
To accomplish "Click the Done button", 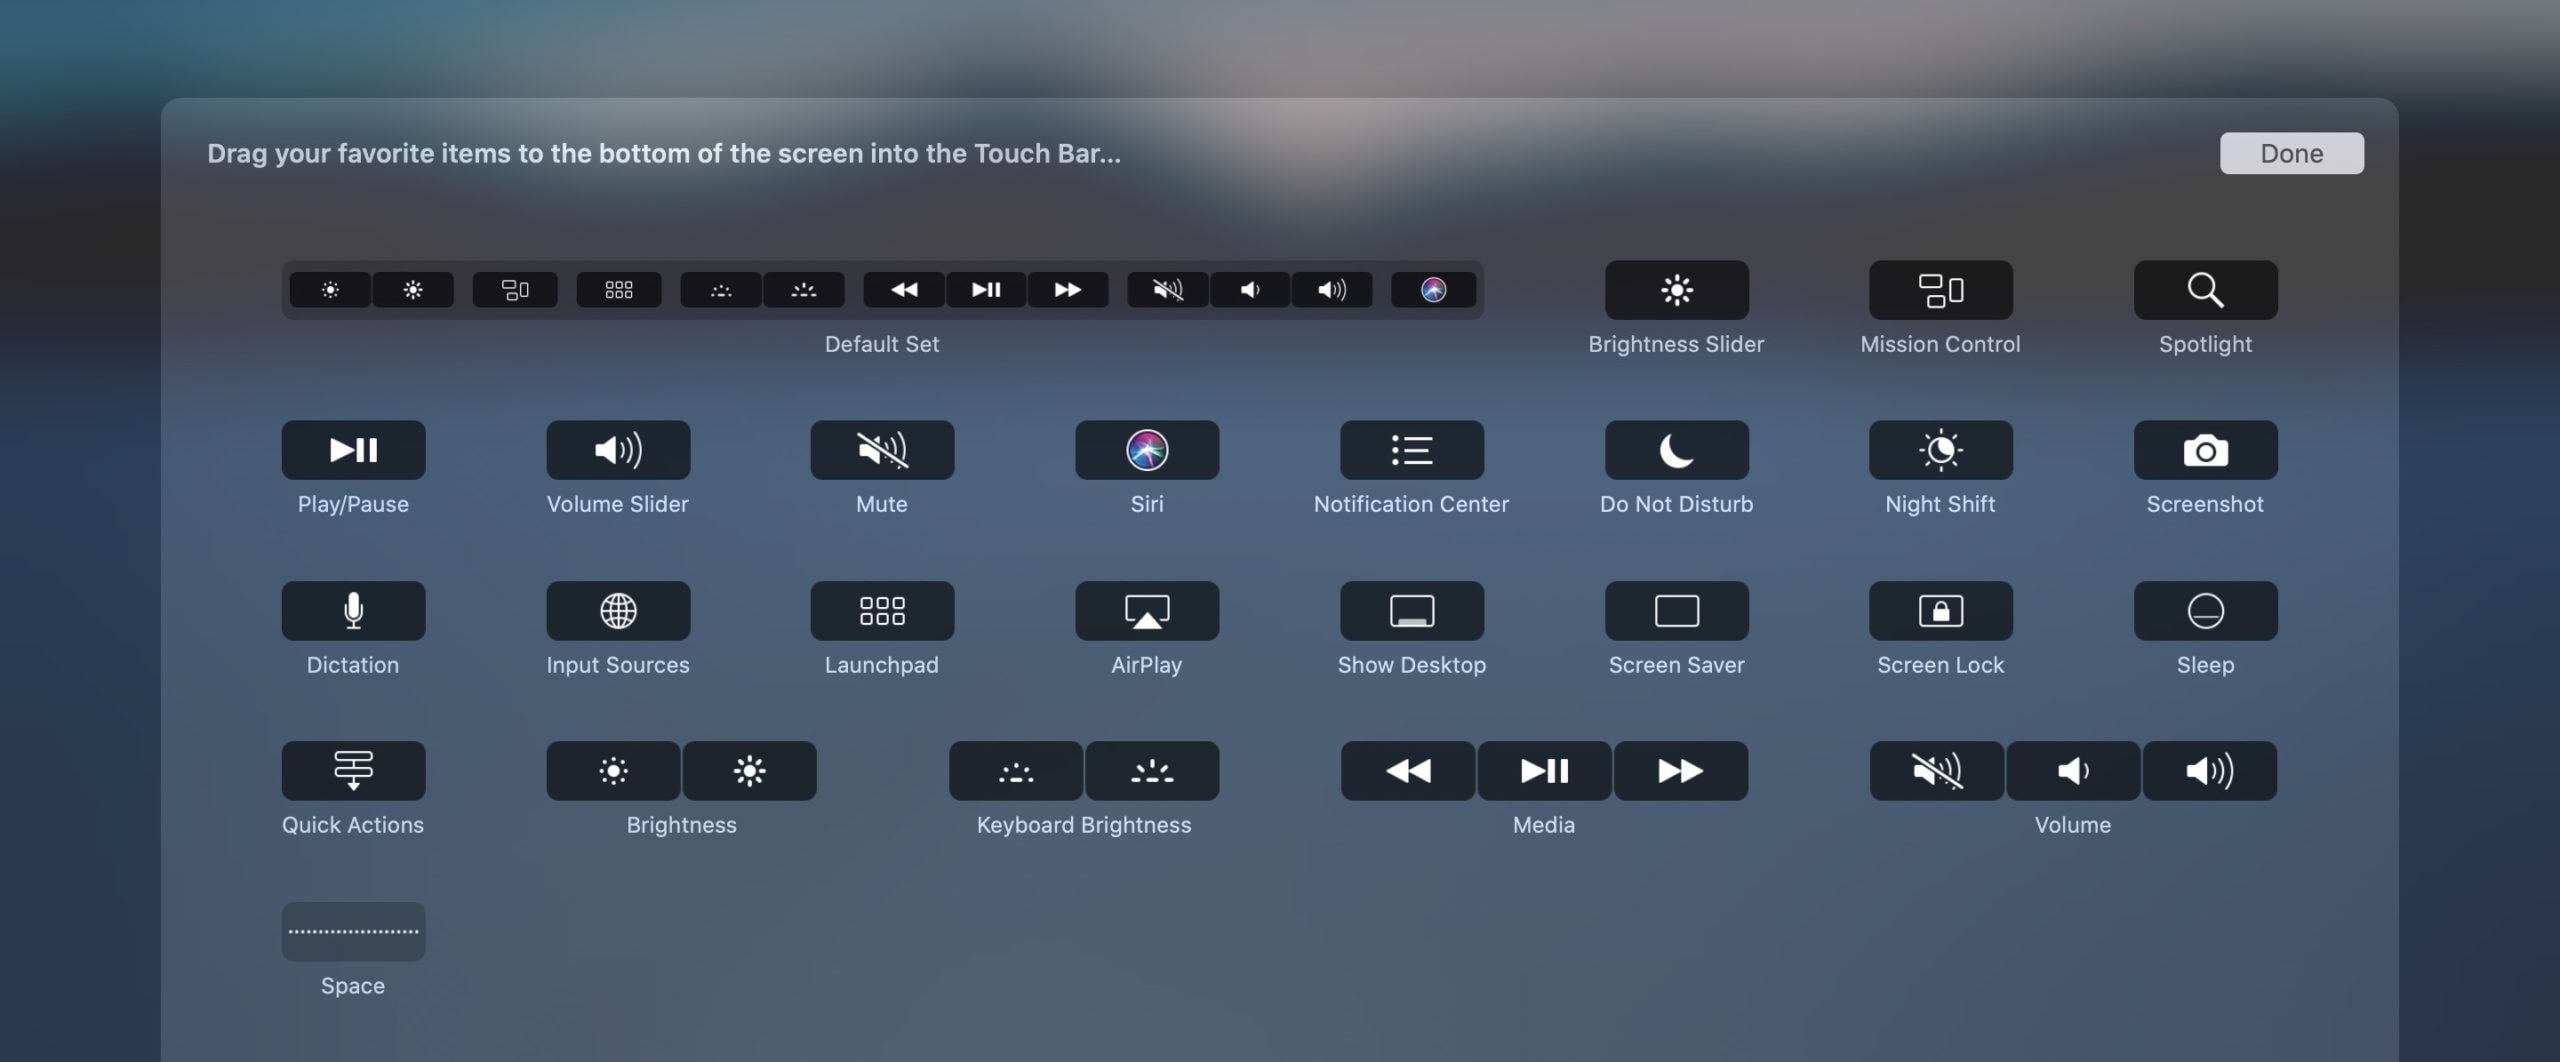I will click(x=2292, y=153).
